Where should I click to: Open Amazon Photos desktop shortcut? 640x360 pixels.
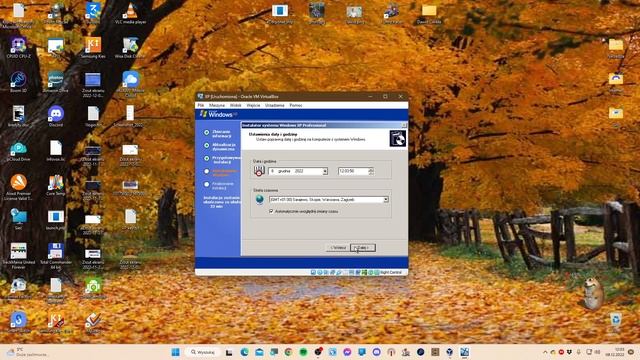click(56, 82)
